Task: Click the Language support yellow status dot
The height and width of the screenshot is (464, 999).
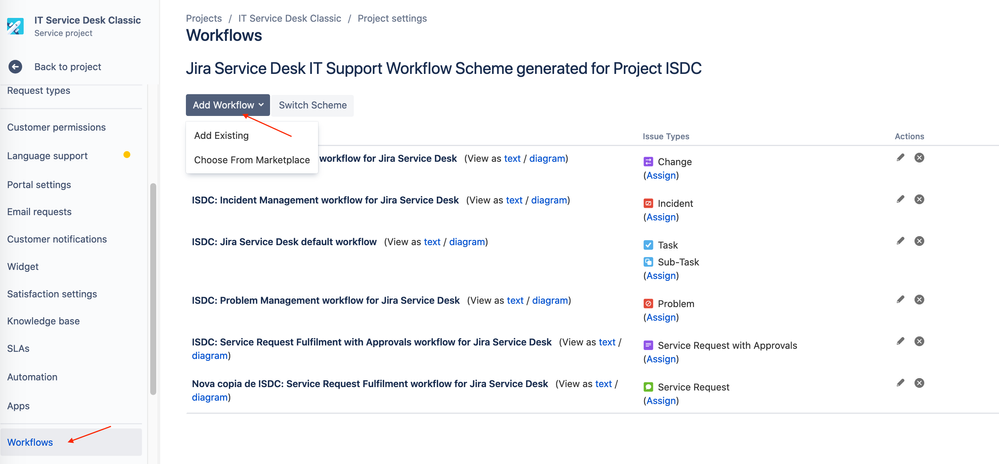Action: click(x=127, y=155)
